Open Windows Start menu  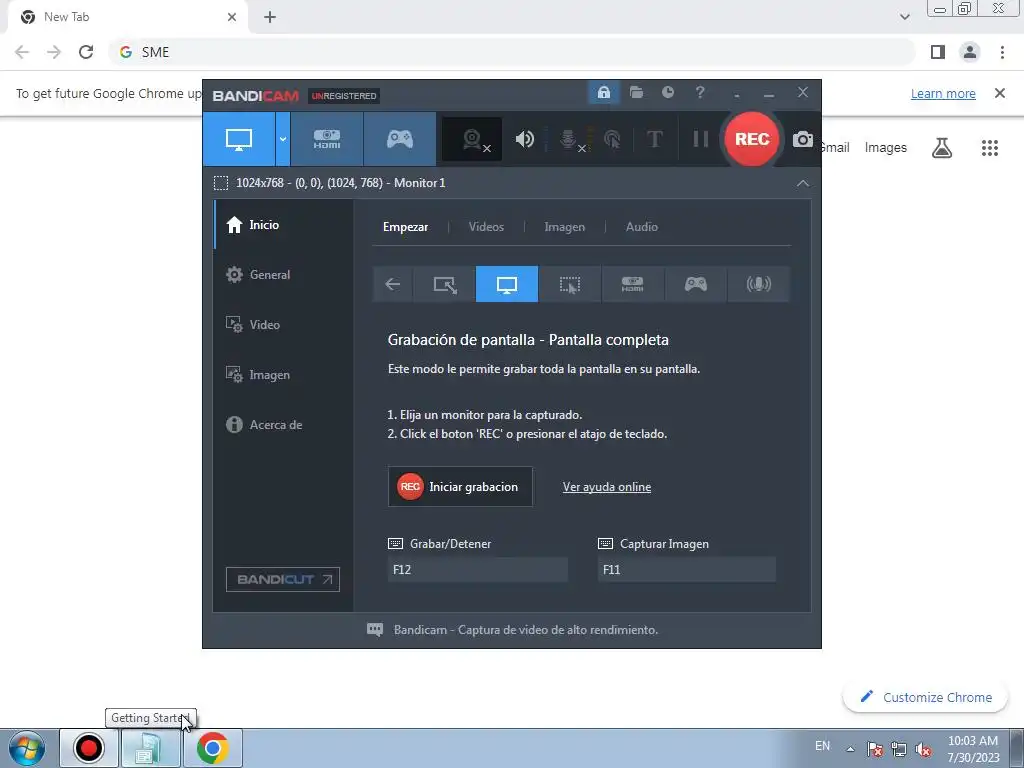pos(26,748)
